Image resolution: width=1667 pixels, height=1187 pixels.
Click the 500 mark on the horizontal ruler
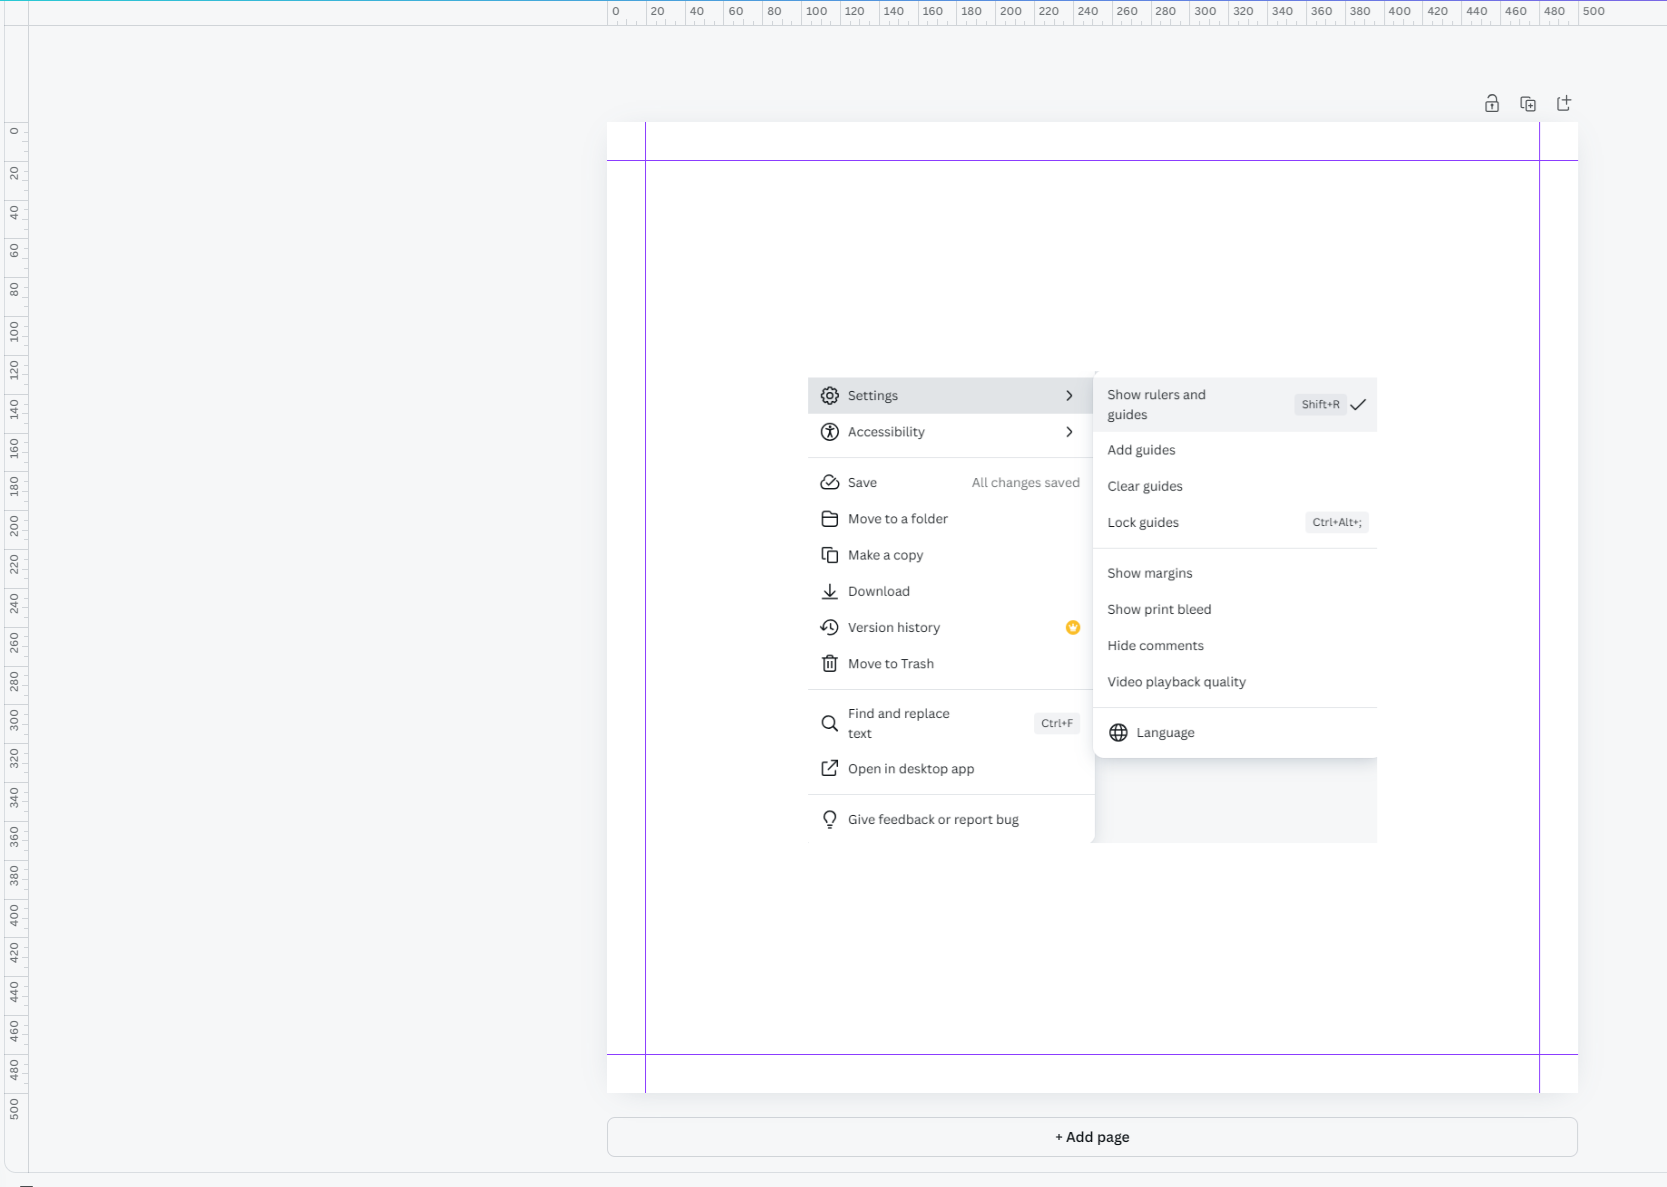point(1593,11)
